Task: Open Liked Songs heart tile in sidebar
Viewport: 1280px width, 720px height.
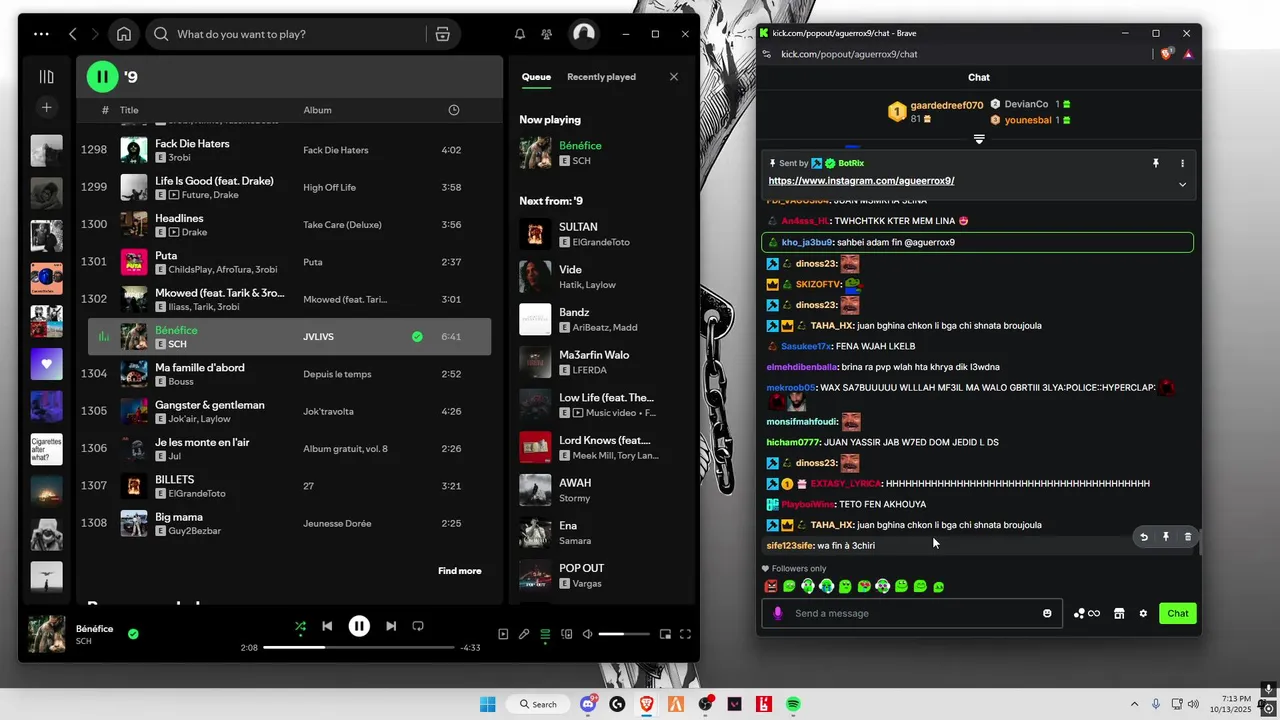Action: [x=46, y=364]
